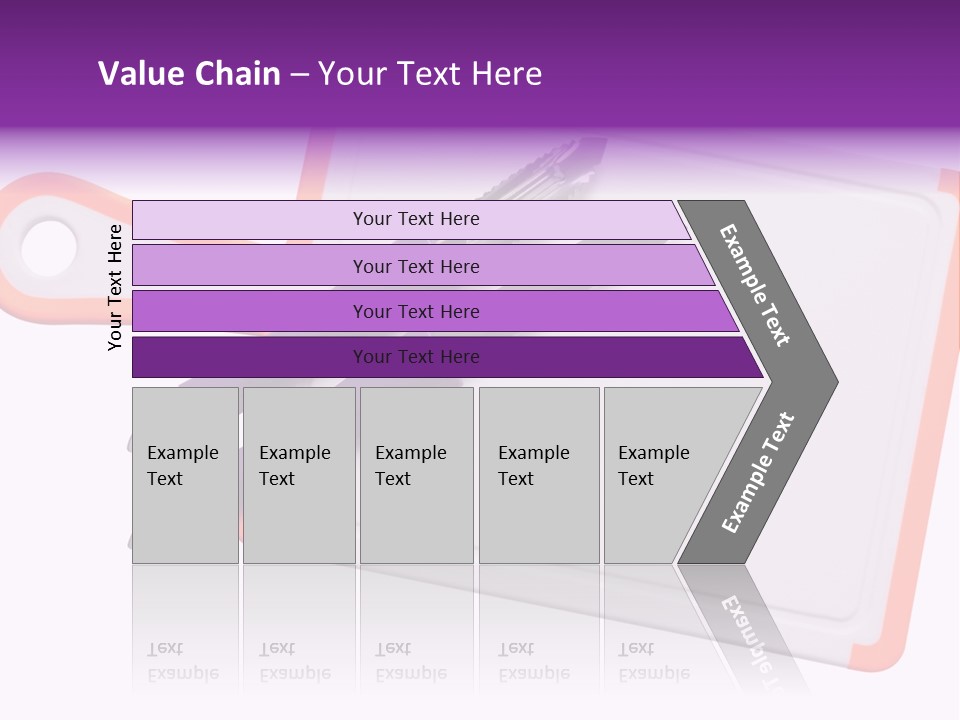
Task: Click the rotated vertical 'Your Text Here' label
Action: pos(115,287)
